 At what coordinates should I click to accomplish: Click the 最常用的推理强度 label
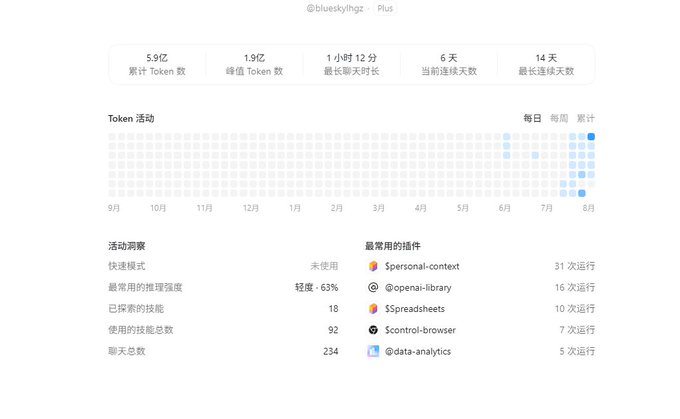point(145,288)
